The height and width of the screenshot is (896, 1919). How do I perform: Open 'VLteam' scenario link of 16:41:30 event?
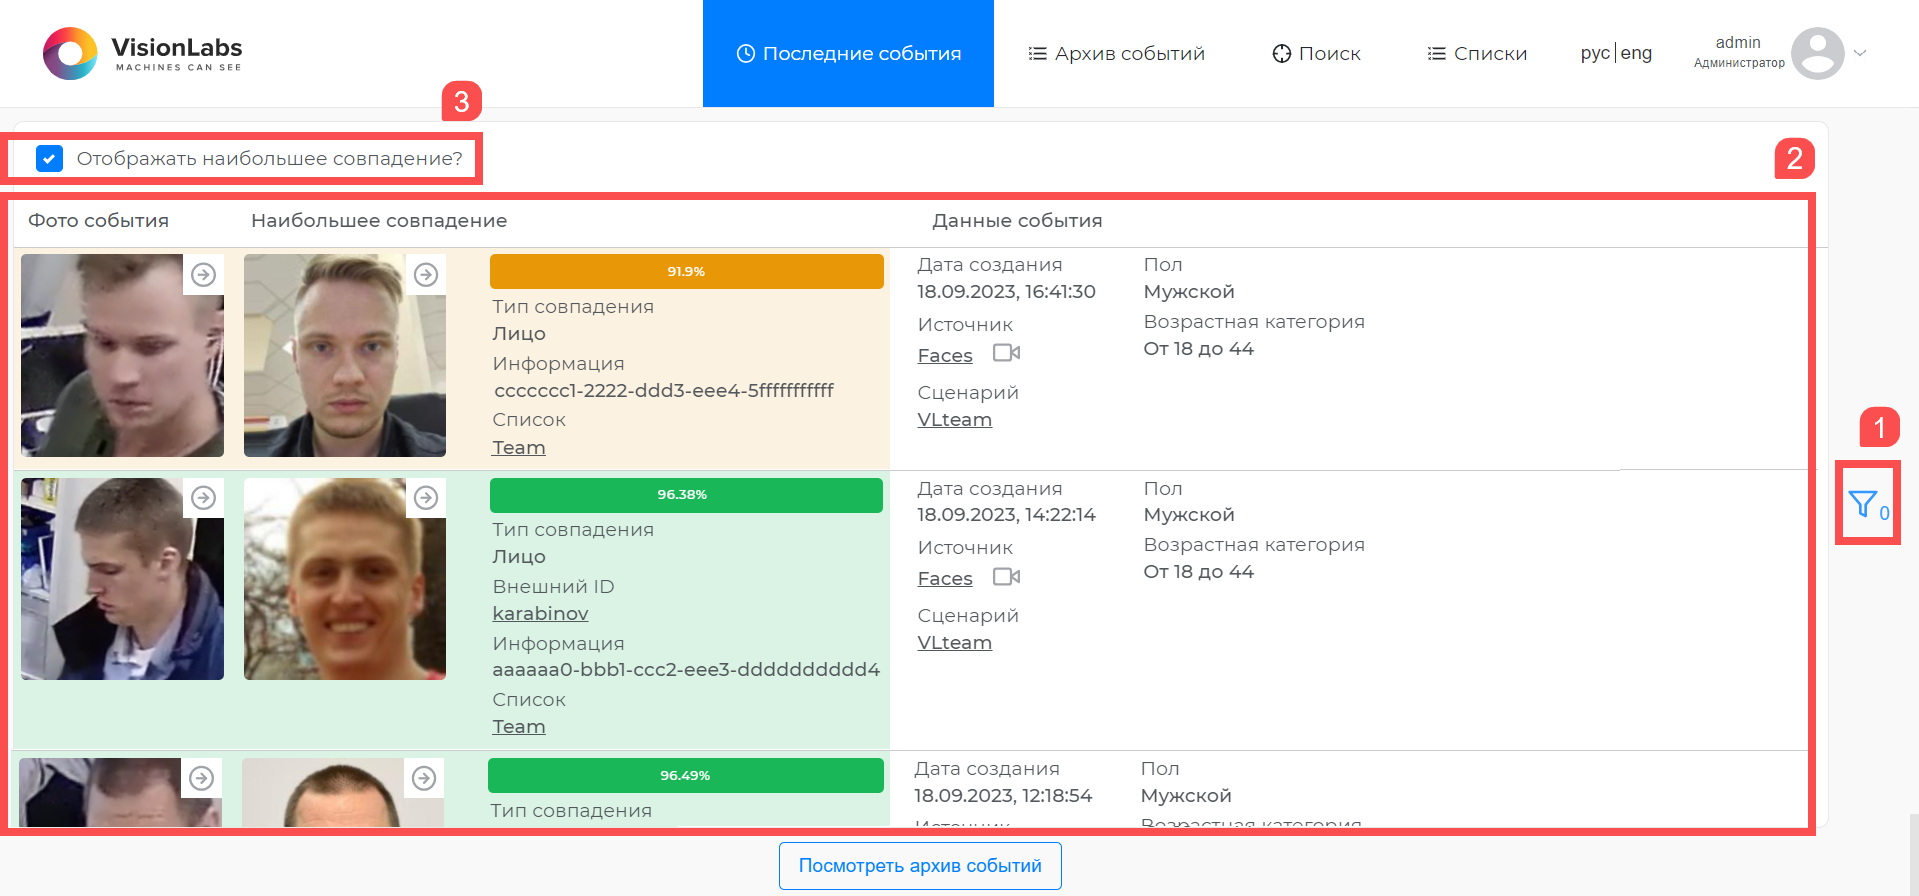(955, 420)
